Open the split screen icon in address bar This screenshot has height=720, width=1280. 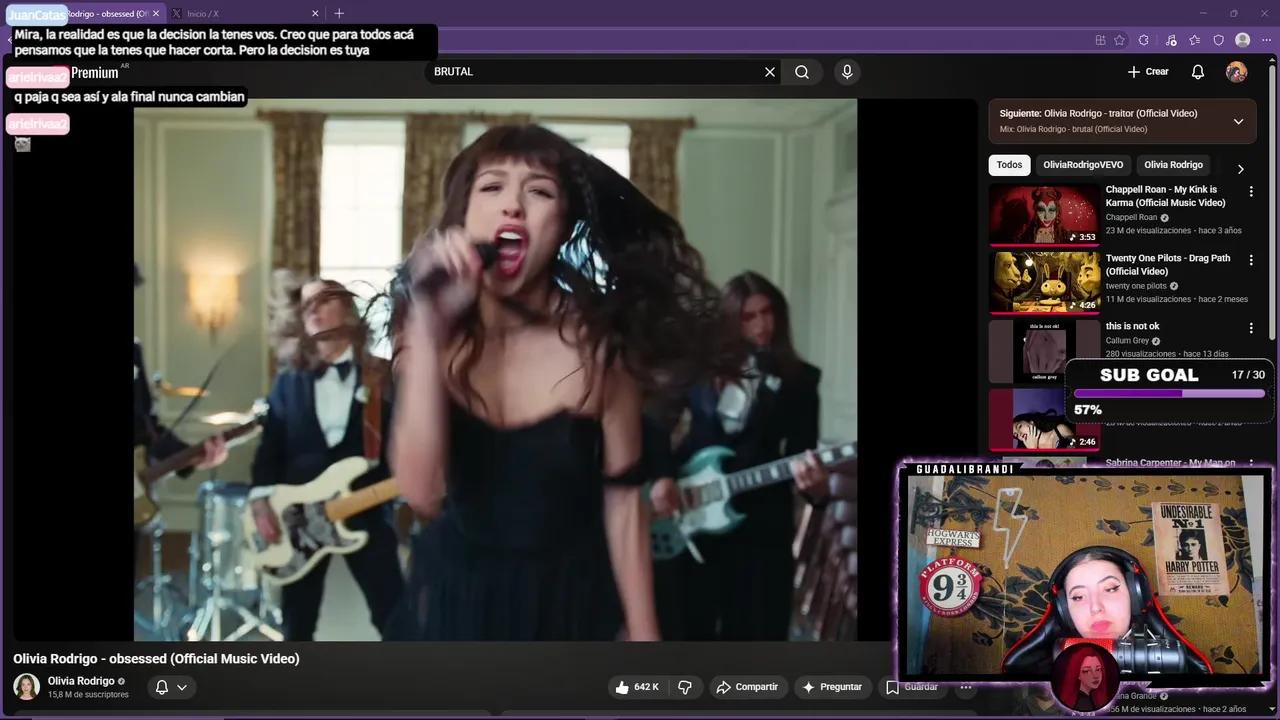(x=1100, y=40)
